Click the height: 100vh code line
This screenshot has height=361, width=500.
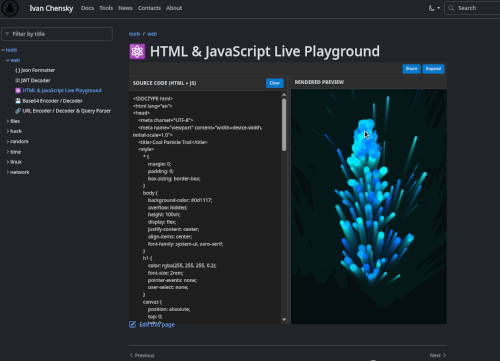click(x=164, y=215)
